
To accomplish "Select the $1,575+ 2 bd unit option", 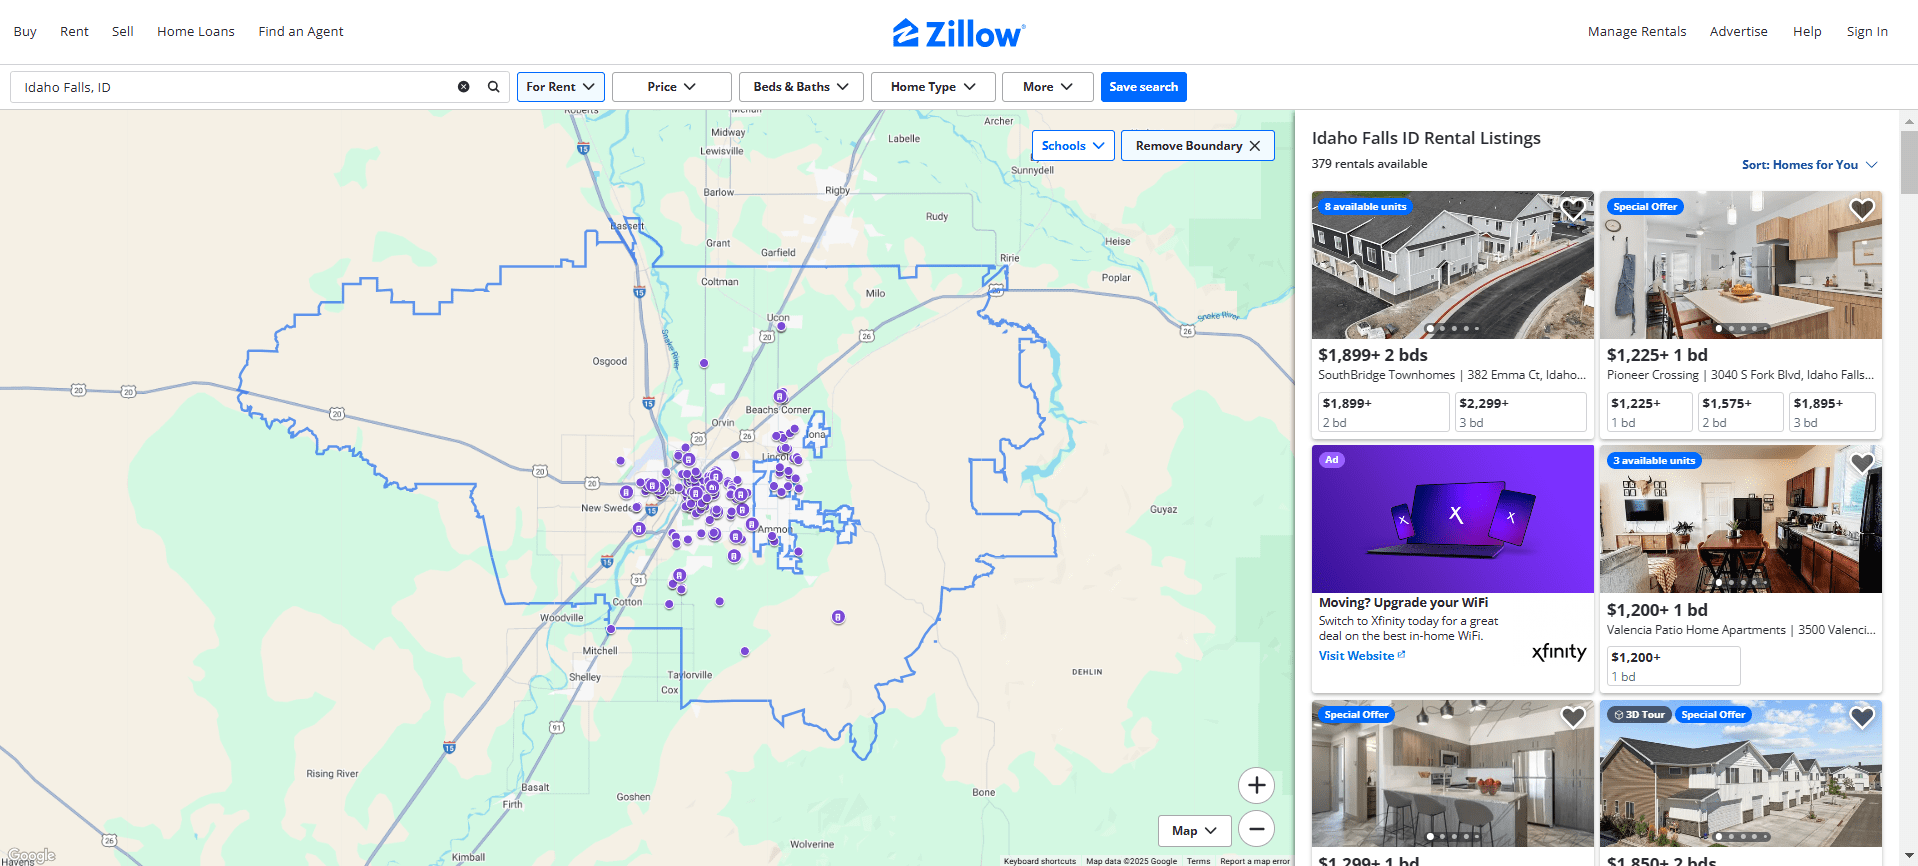I will coord(1741,412).
